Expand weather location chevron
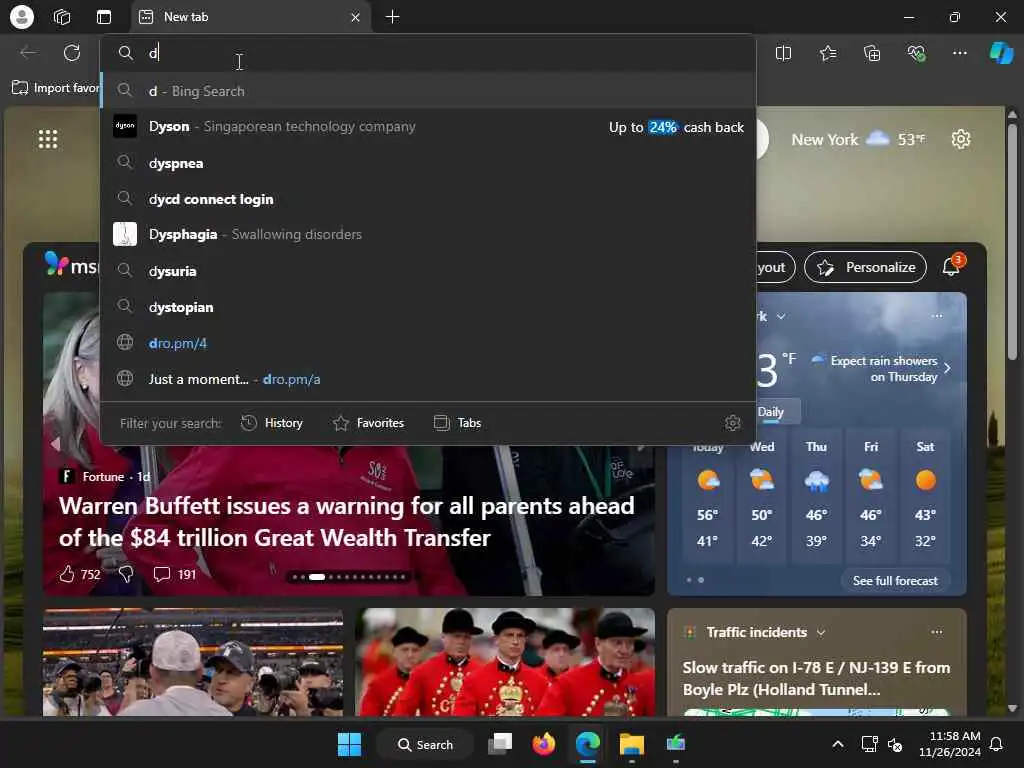The image size is (1024, 768). (x=781, y=316)
